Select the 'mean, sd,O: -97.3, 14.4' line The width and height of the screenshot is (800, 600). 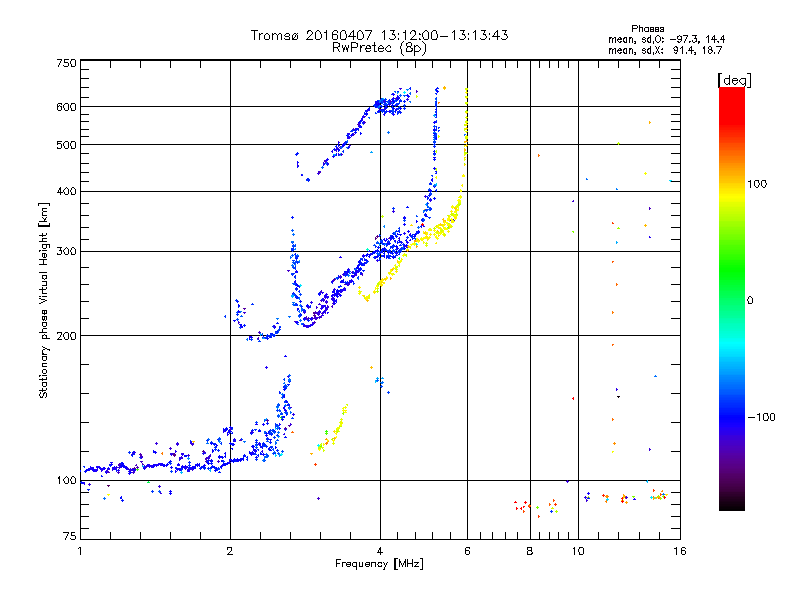(x=666, y=39)
